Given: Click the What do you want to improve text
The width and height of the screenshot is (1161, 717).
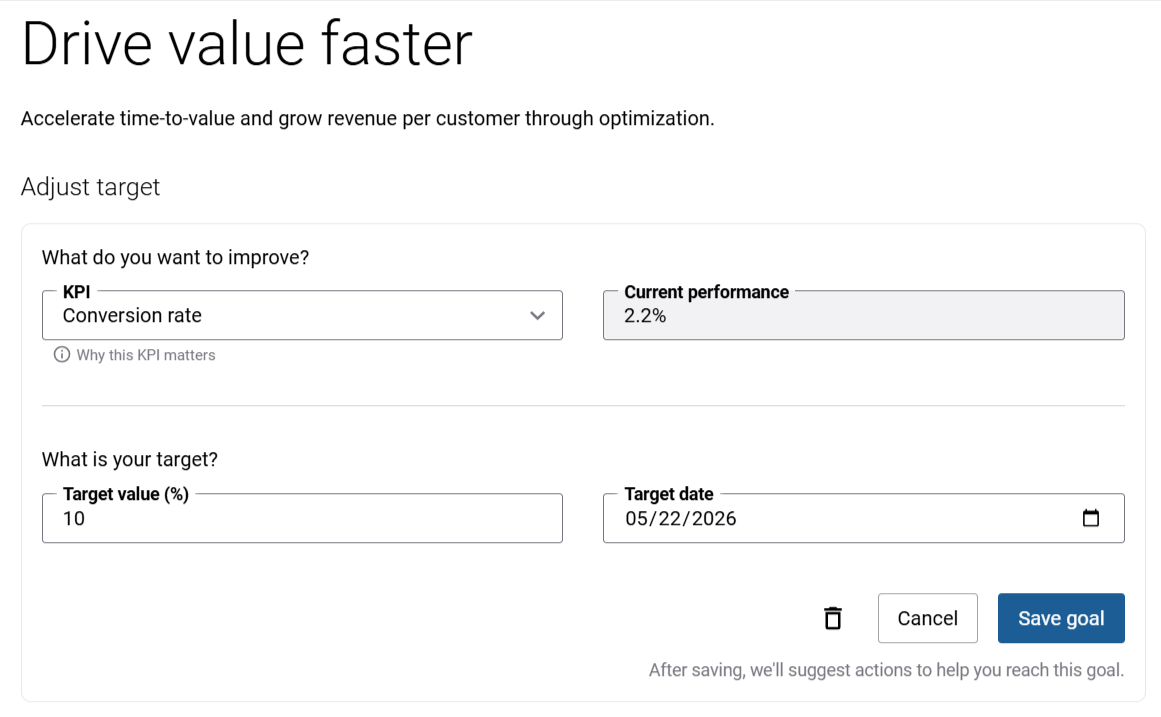Looking at the screenshot, I should (175, 257).
